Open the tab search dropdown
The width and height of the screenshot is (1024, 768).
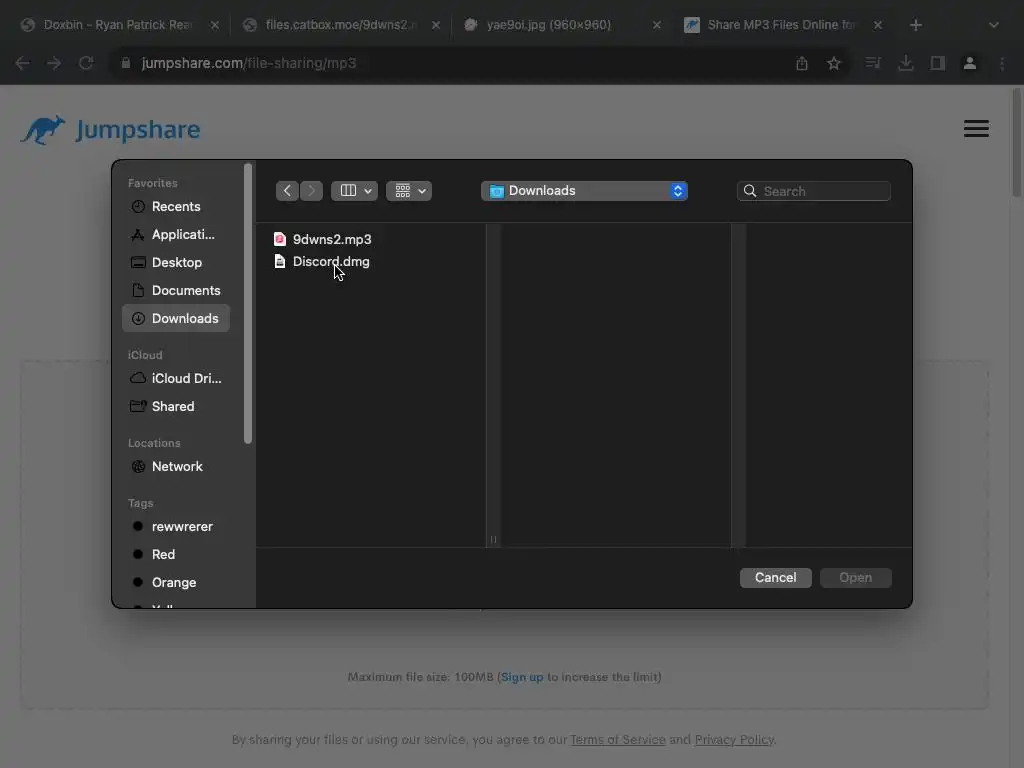pos(994,25)
